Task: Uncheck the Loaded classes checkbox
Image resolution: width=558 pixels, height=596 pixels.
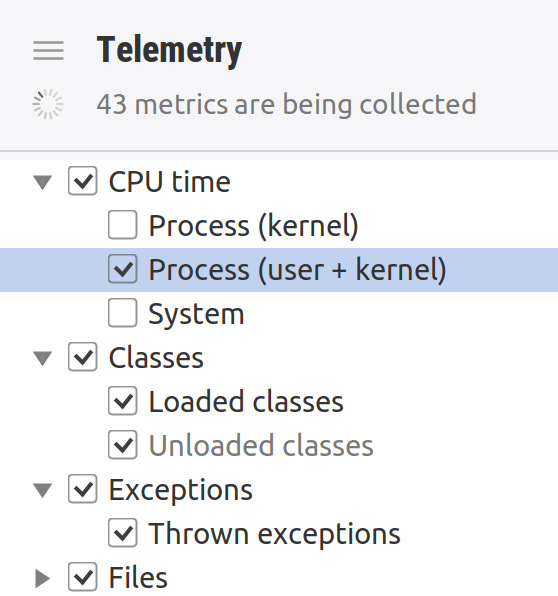Action: [122, 401]
